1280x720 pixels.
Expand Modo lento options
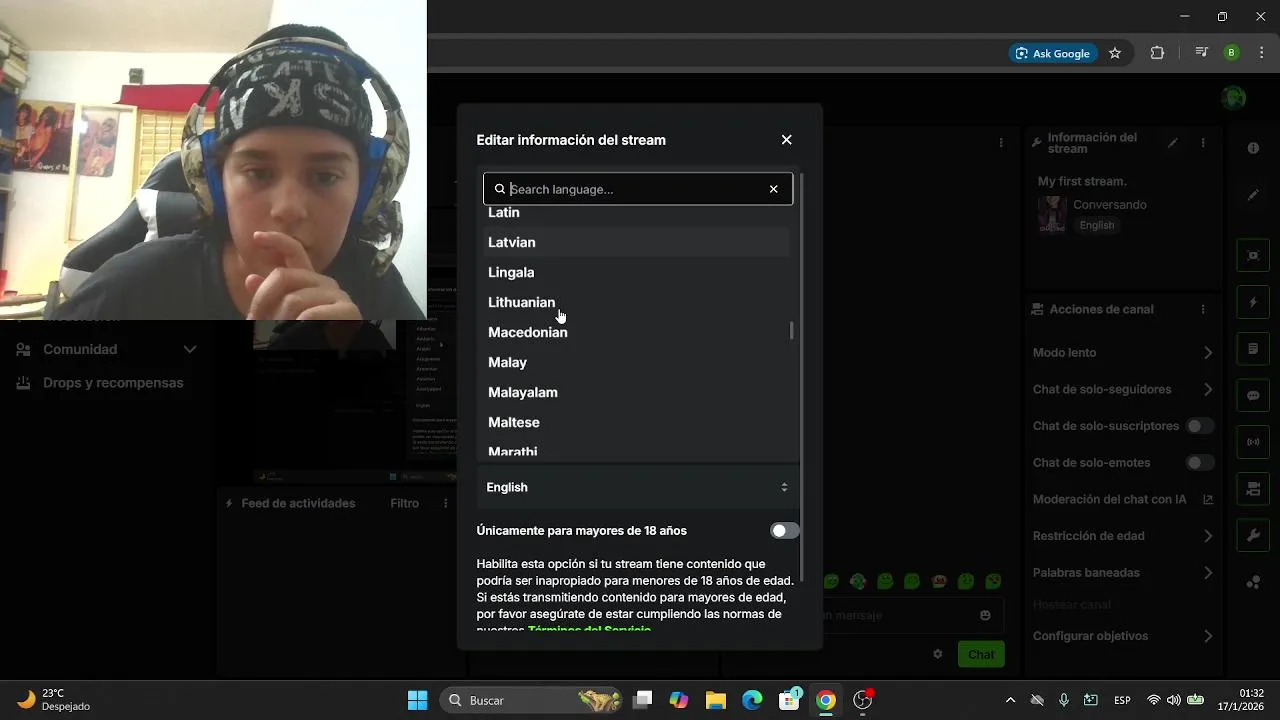[1208, 353]
